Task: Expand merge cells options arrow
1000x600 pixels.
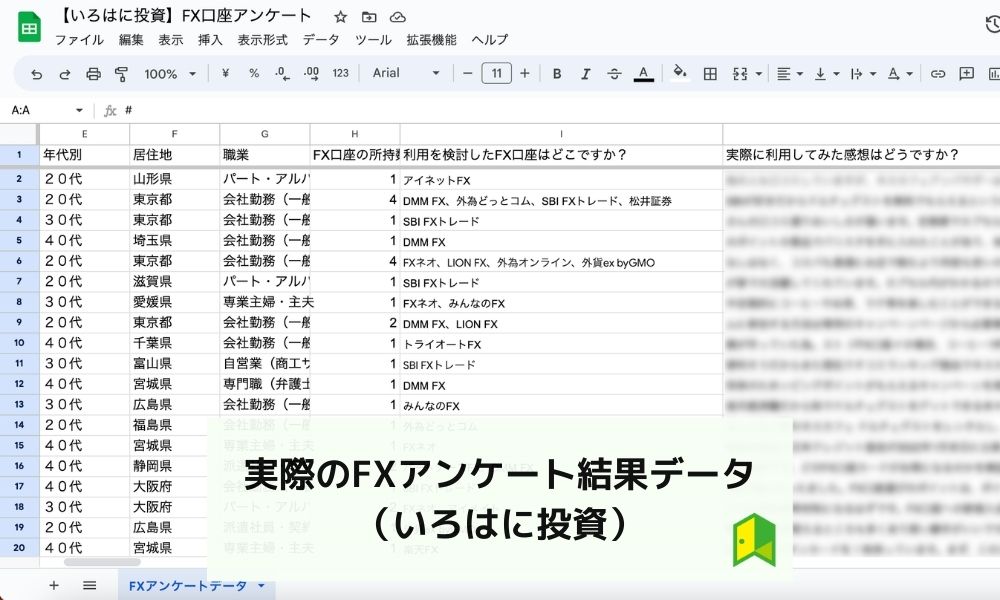Action: pos(759,74)
